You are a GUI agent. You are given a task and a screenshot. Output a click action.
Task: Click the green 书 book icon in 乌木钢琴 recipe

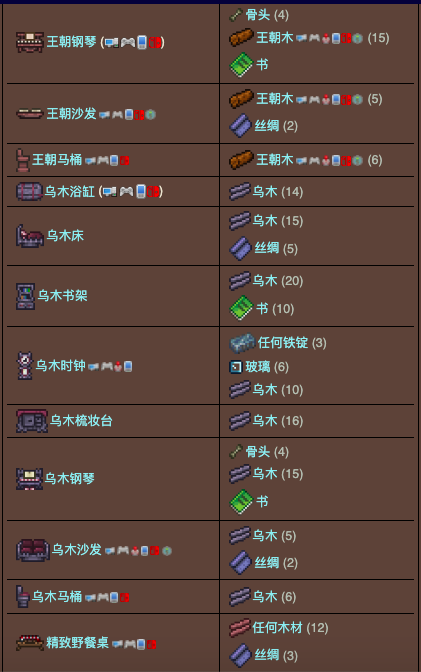[x=241, y=501]
